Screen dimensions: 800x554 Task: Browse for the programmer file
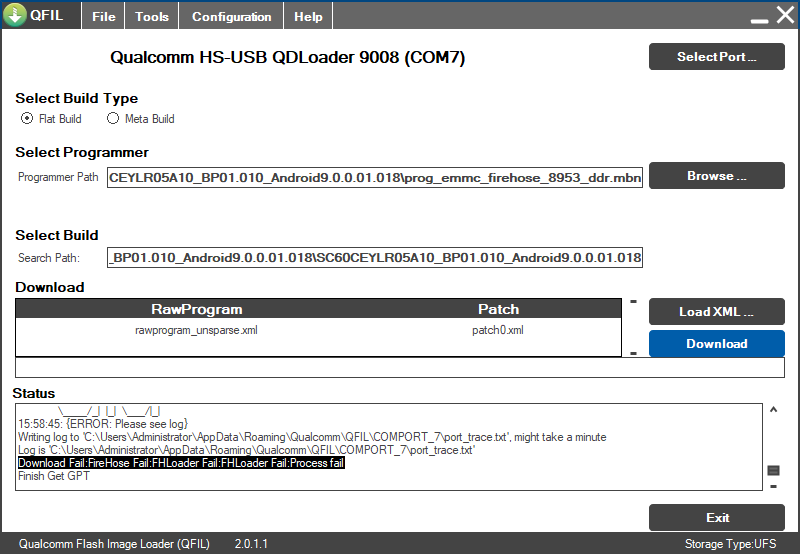(716, 175)
